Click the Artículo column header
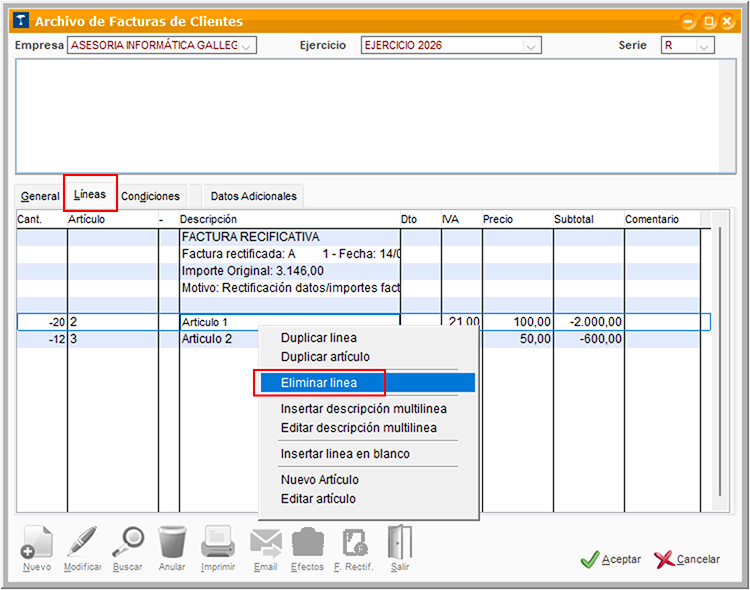The width and height of the screenshot is (750, 590). coord(112,219)
